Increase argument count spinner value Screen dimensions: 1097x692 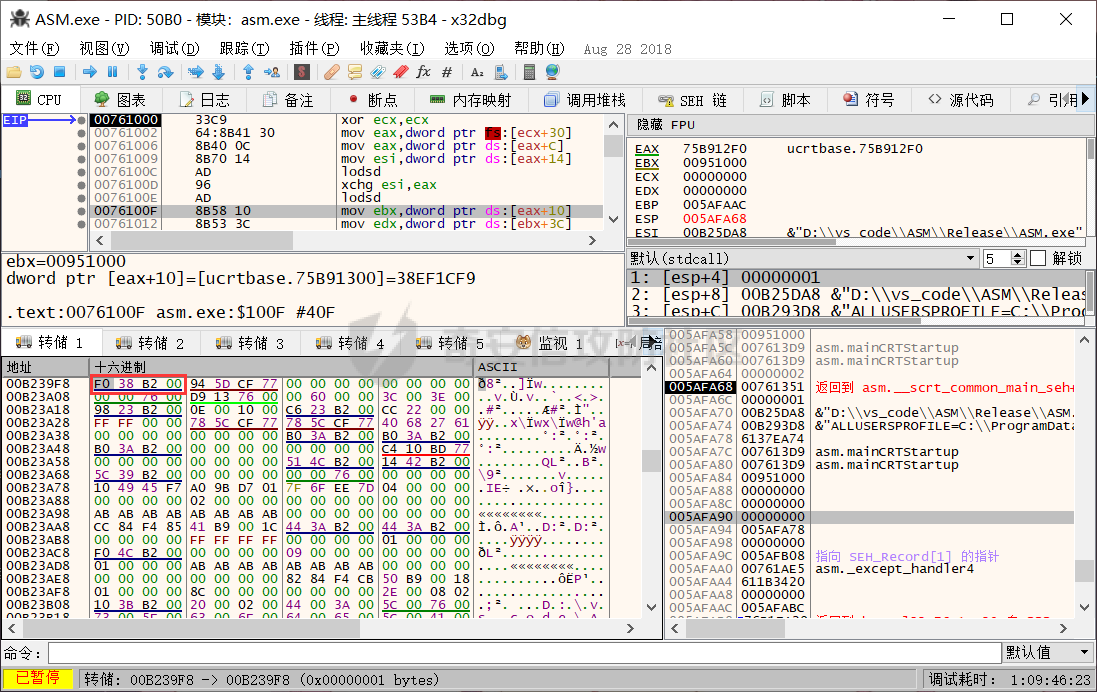tap(1020, 255)
